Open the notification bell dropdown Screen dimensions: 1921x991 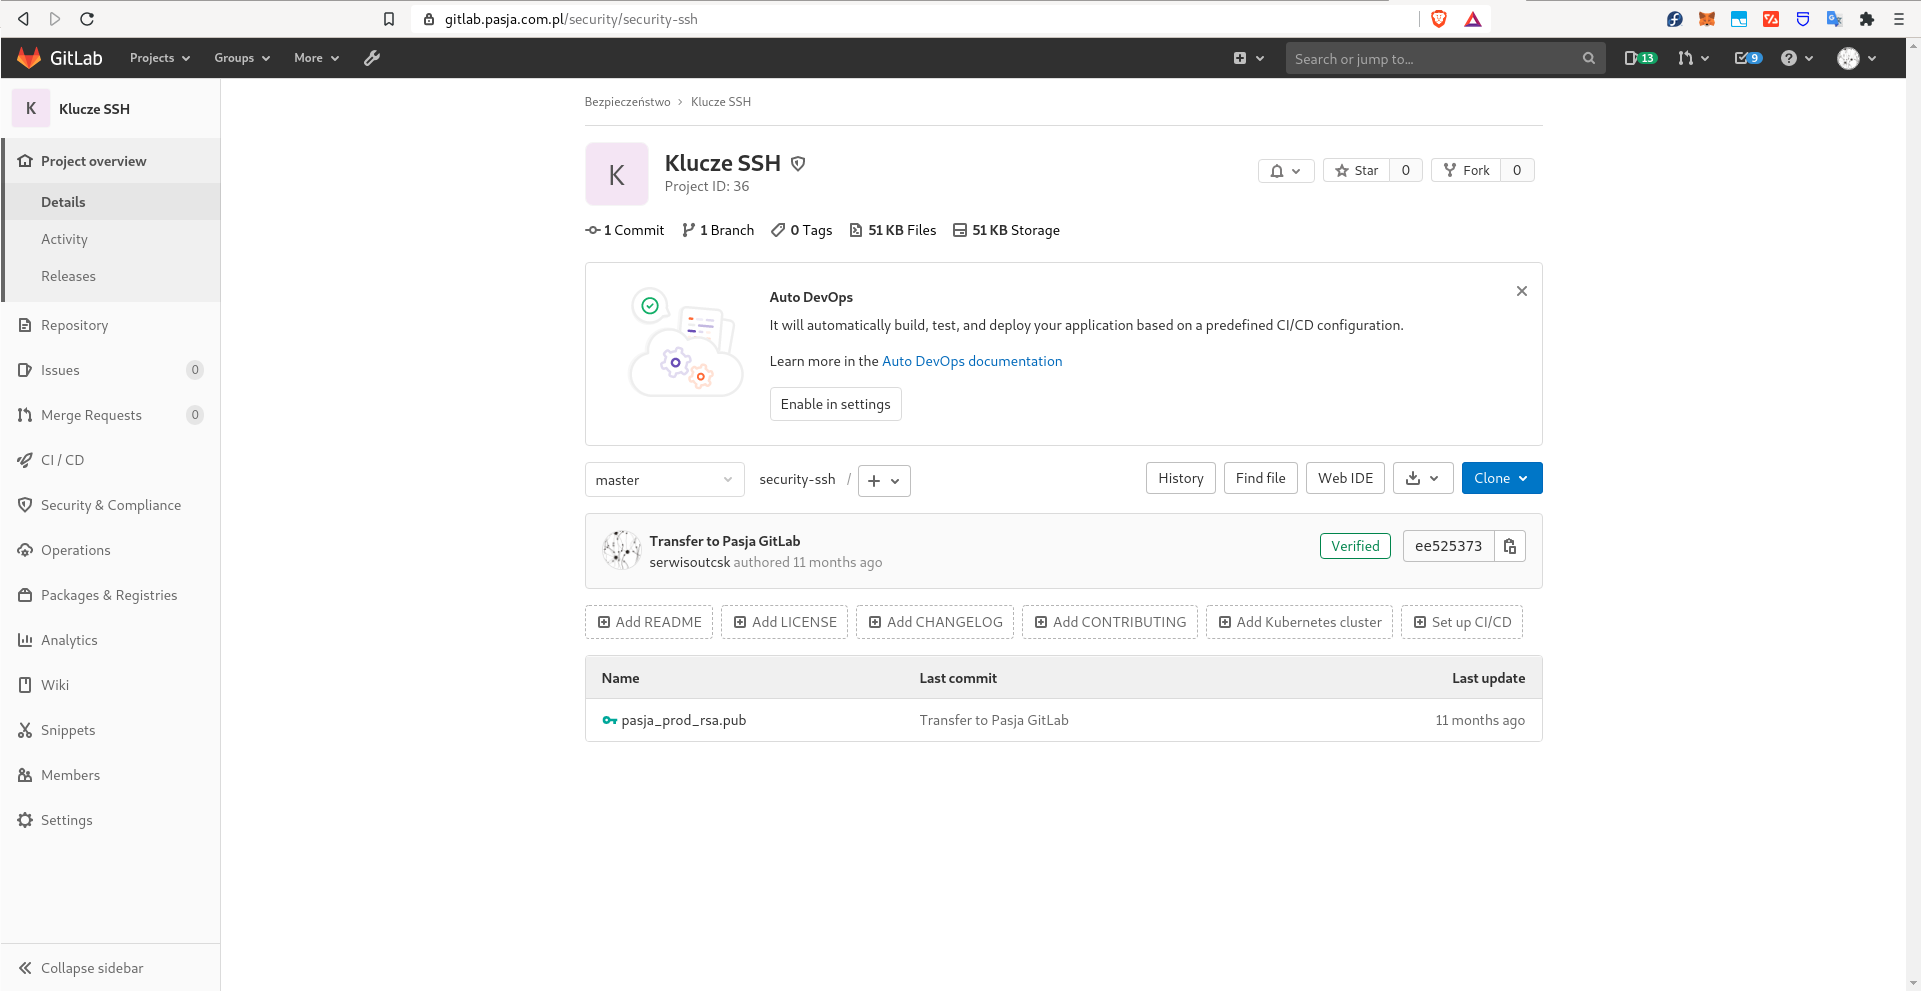coord(1286,171)
